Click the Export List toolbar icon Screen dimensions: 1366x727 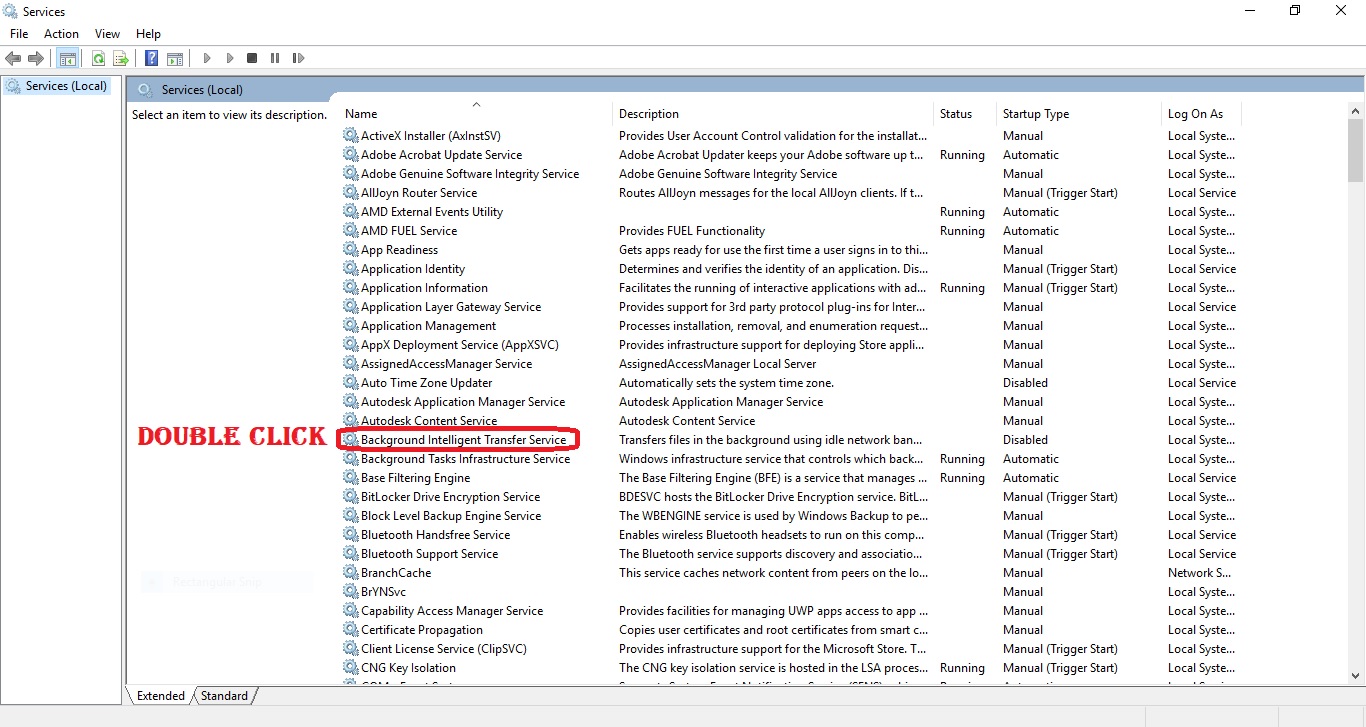click(121, 59)
